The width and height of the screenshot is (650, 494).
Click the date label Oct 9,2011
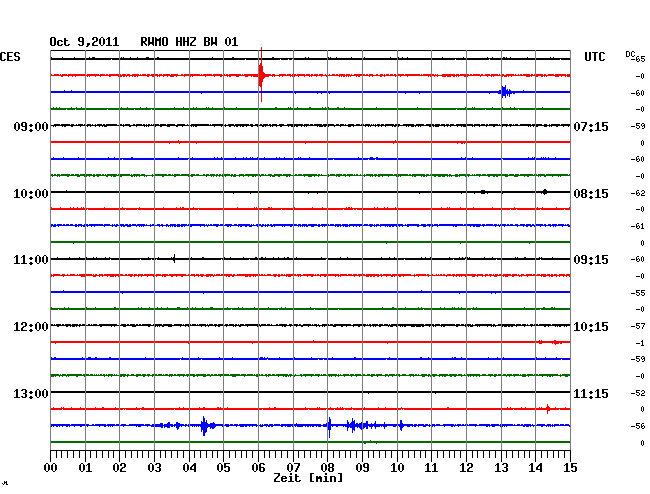click(84, 42)
